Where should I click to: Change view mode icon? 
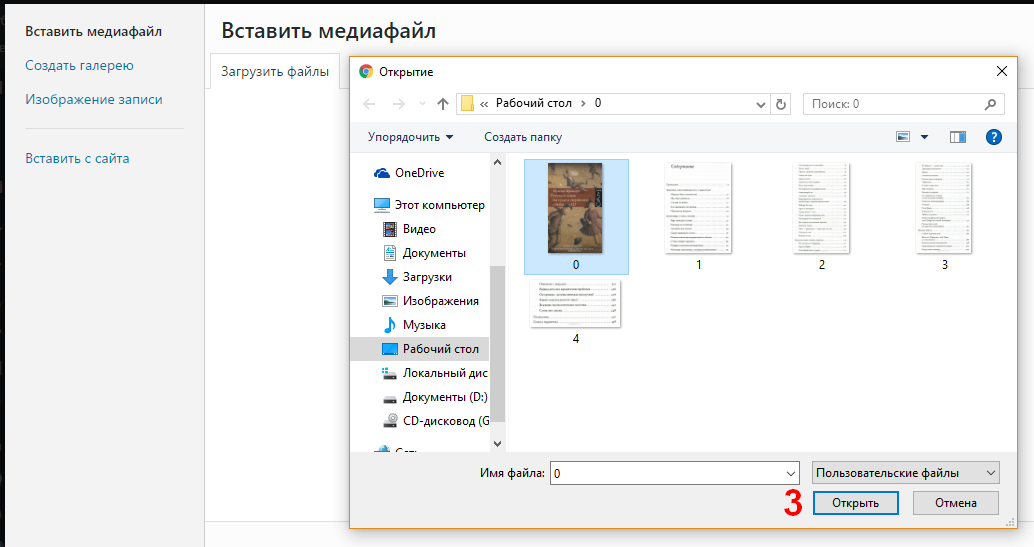pos(903,137)
